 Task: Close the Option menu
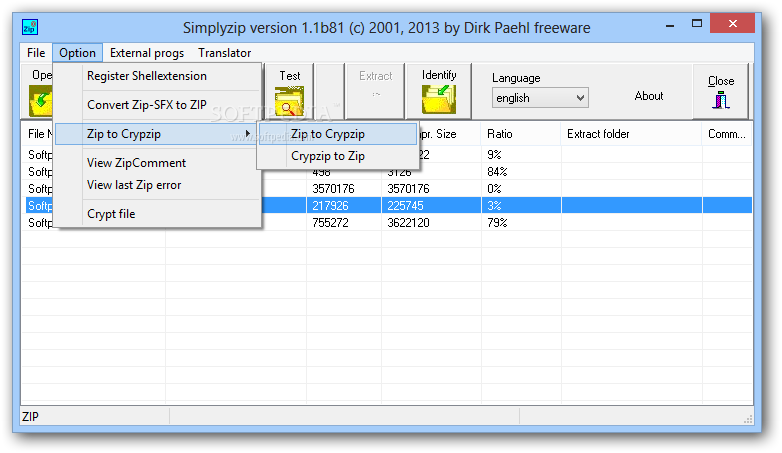point(77,53)
